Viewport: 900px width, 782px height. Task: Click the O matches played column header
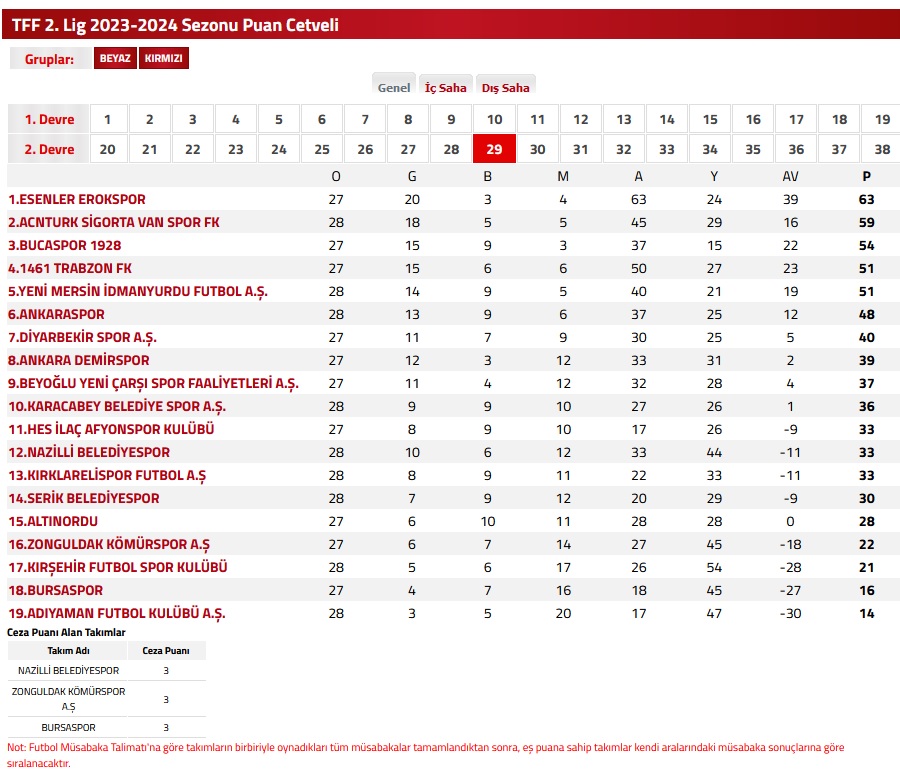336,176
